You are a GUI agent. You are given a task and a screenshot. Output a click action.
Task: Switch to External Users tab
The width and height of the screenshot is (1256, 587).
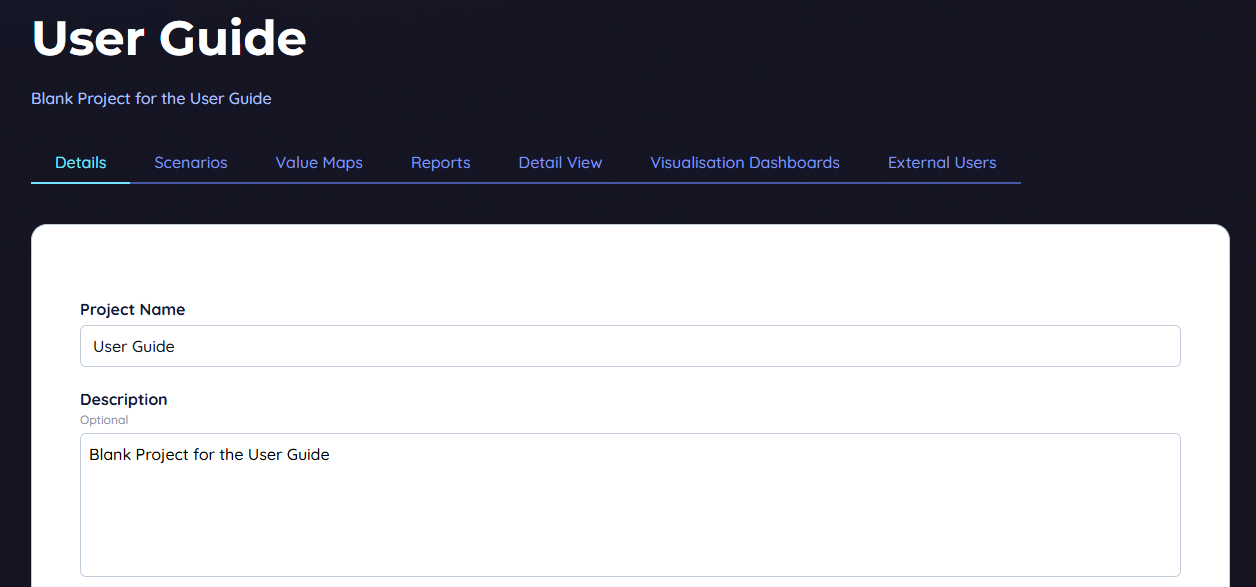coord(942,163)
